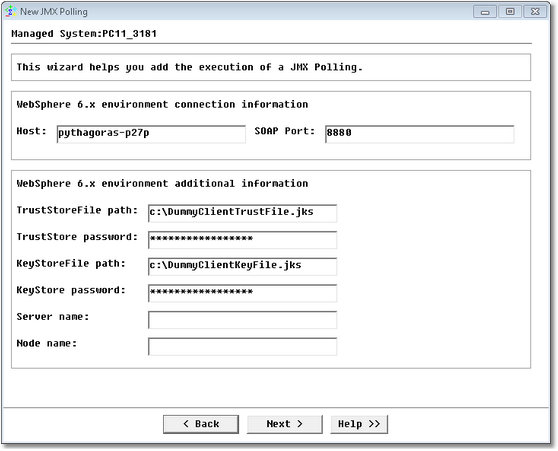Viewport: 558px width, 451px height.
Task: Click the TrustStoreFile path: label
Action: point(77,210)
